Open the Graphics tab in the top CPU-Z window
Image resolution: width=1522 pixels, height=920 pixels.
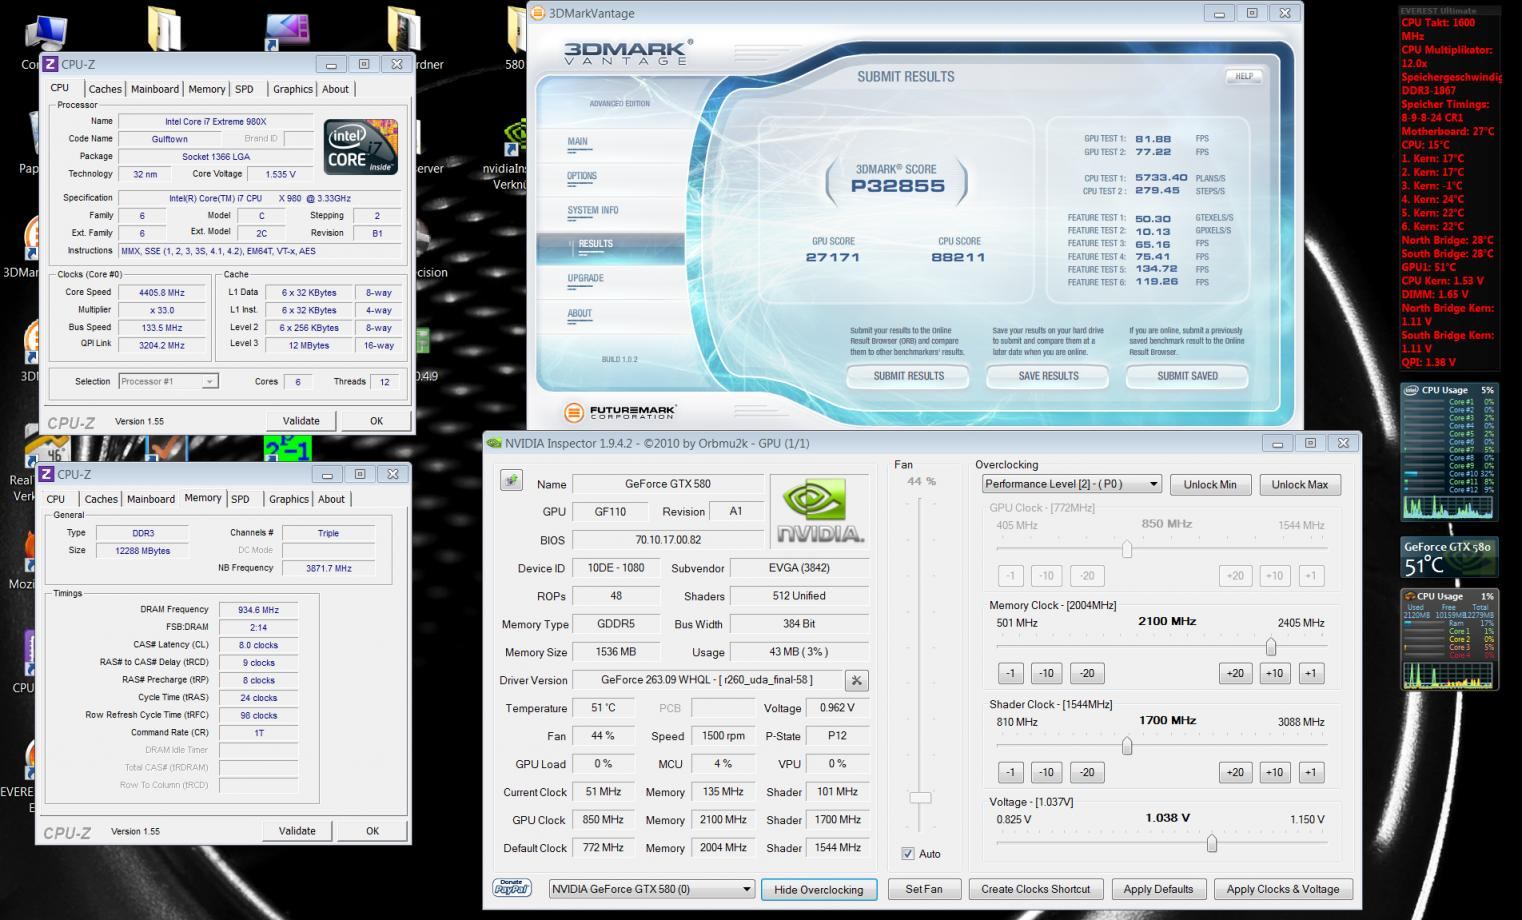(x=293, y=89)
